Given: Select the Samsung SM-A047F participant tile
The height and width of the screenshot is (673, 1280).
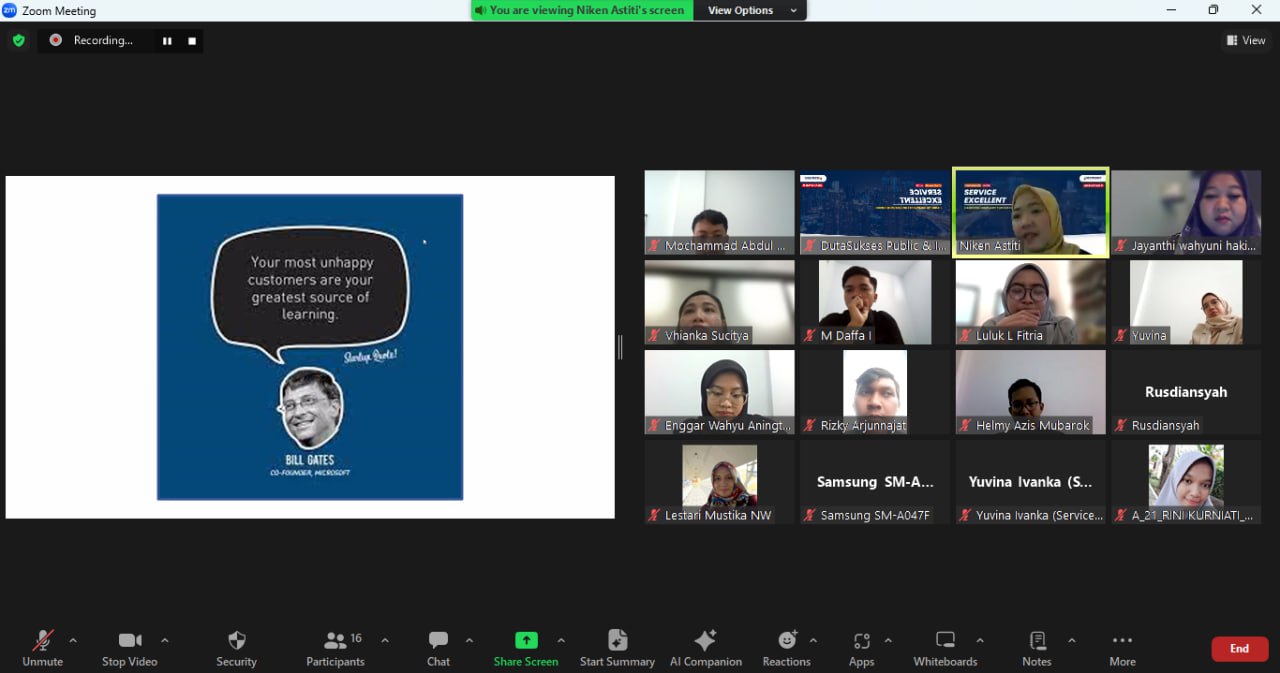Looking at the screenshot, I should coord(875,483).
